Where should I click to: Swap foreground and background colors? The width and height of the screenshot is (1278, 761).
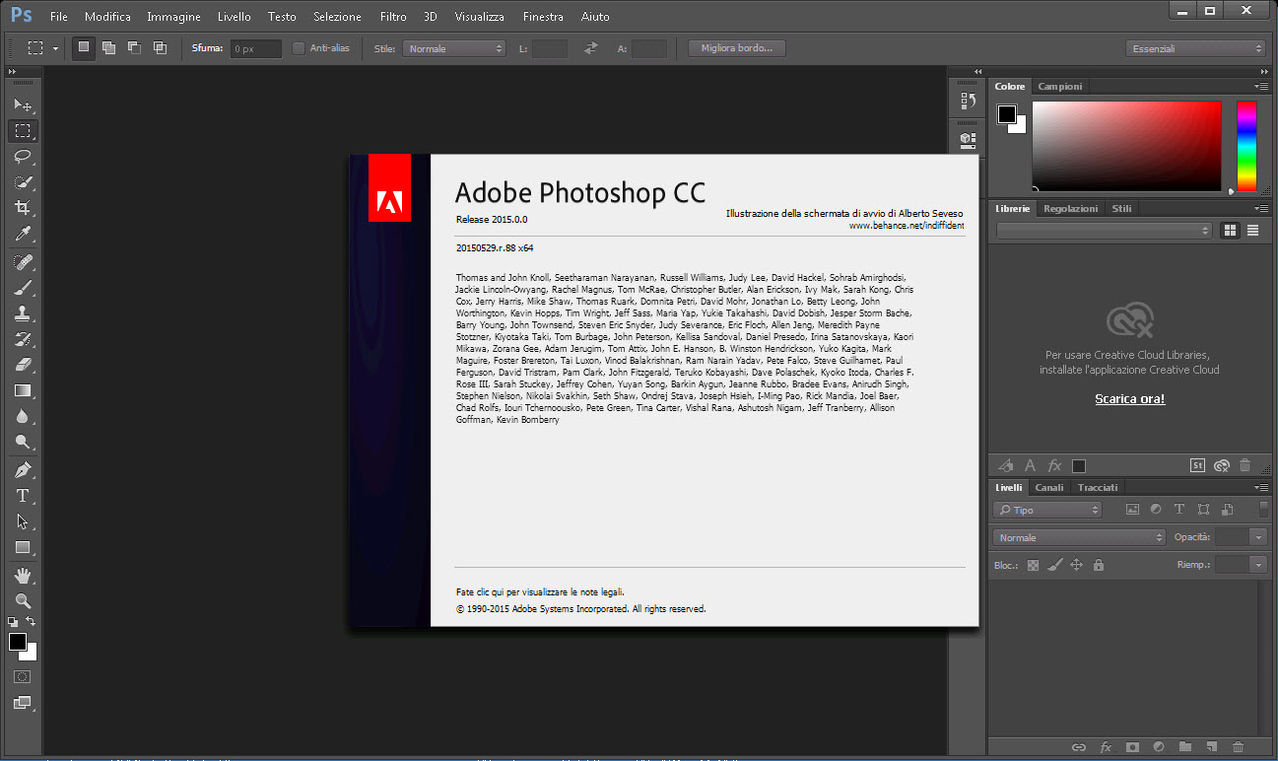coord(30,622)
